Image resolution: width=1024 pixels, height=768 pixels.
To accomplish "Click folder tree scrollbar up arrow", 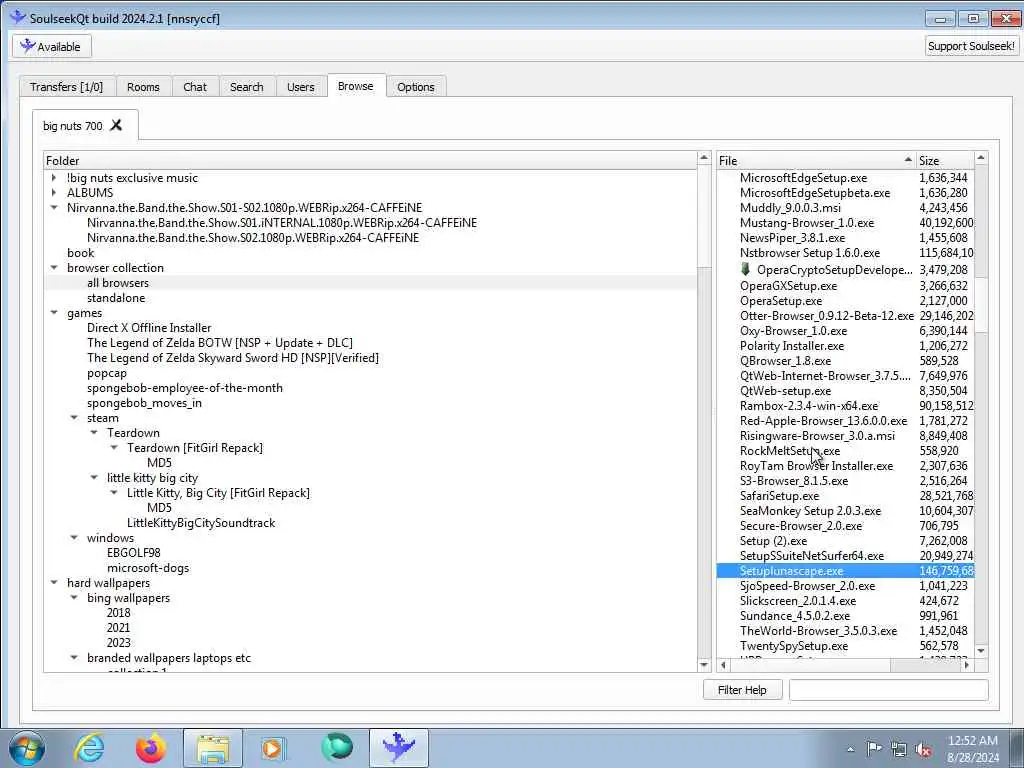I will click(704, 158).
